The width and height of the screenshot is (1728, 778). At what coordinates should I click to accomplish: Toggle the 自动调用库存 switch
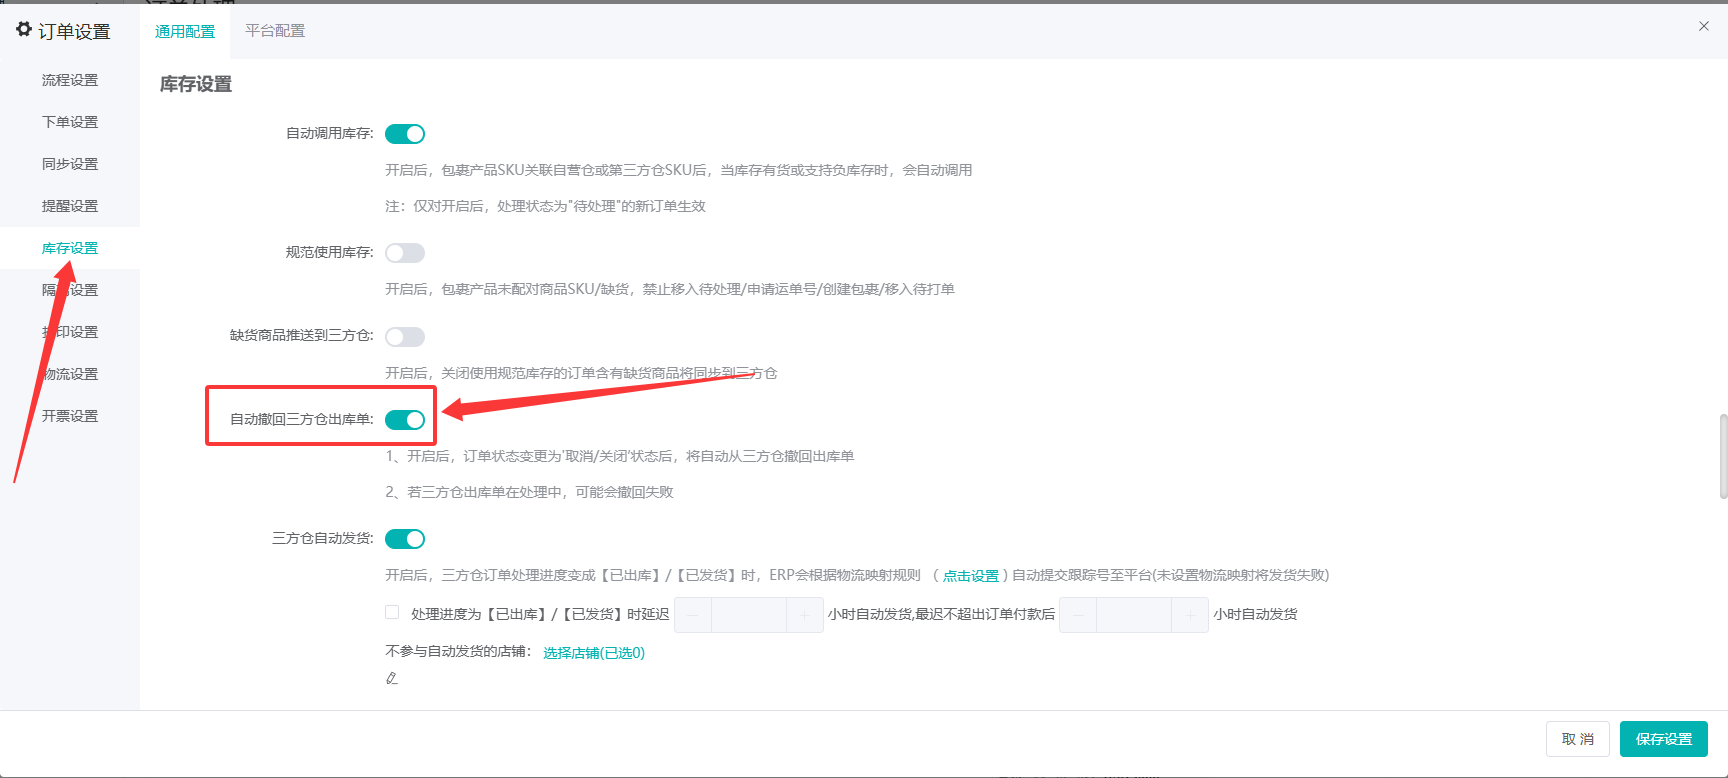(x=405, y=134)
